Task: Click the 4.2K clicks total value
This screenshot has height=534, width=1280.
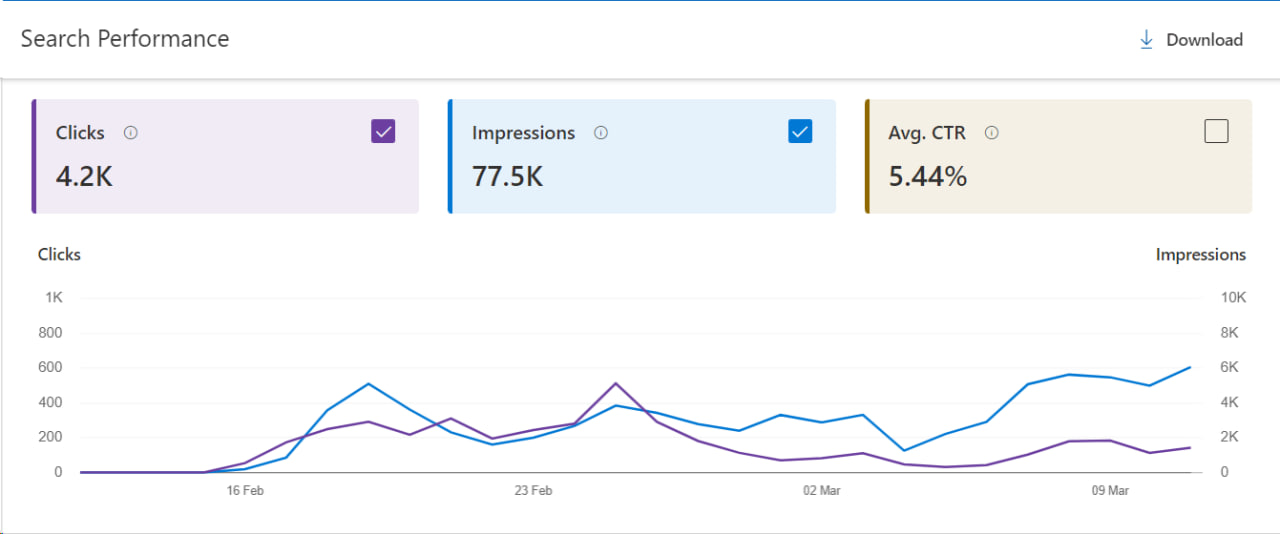Action: coord(84,177)
